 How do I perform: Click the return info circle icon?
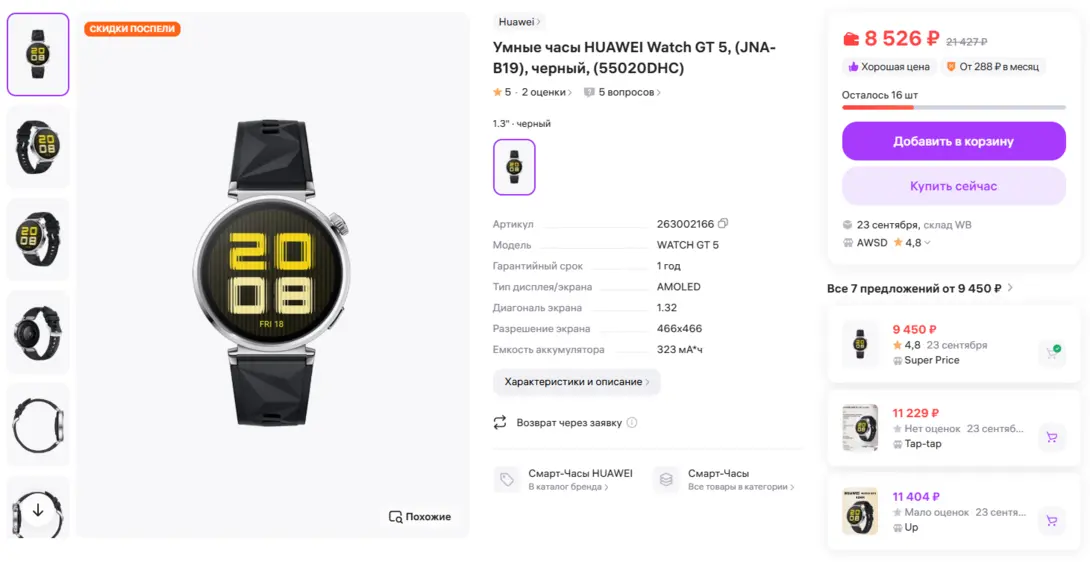click(x=632, y=422)
